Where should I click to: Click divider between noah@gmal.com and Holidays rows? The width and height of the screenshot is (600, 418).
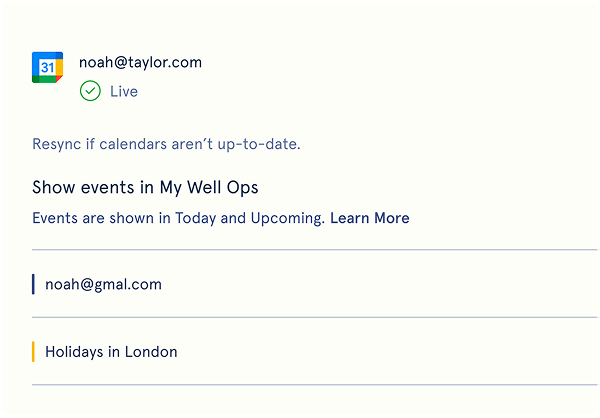(315, 317)
